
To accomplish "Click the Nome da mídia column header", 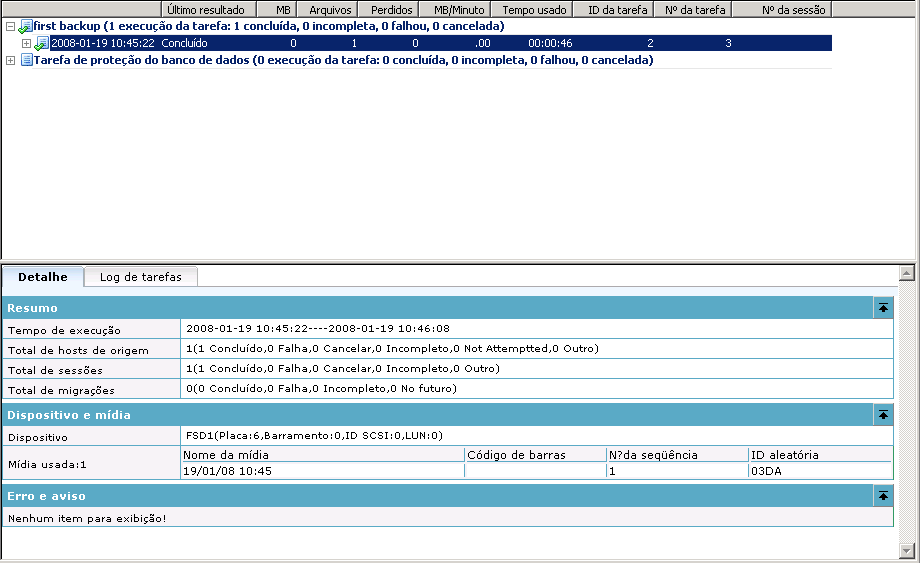I will click(323, 455).
